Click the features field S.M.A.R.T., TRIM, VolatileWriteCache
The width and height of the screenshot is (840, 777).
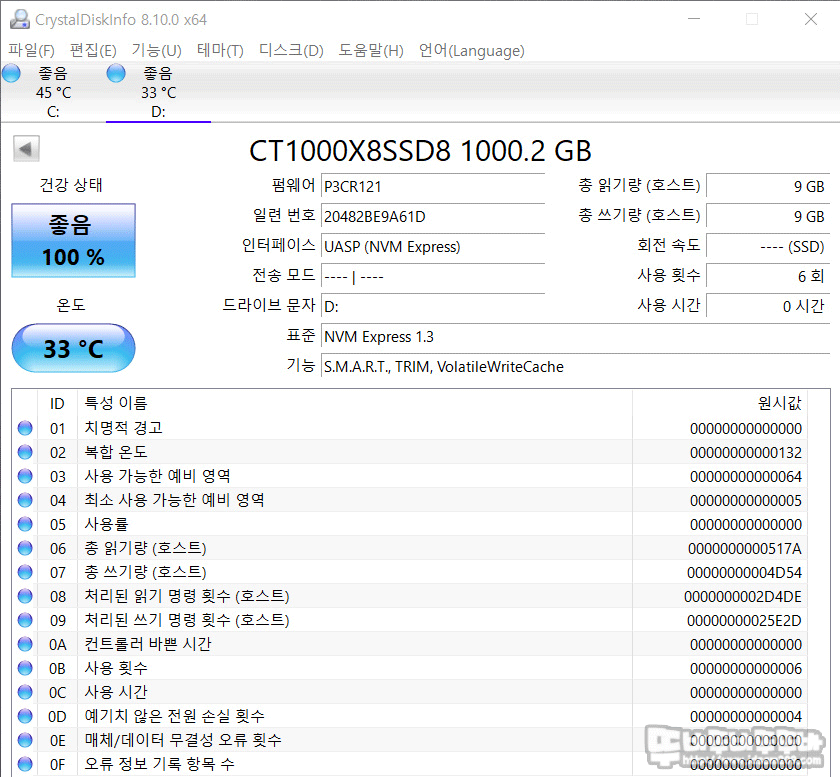click(x=575, y=367)
